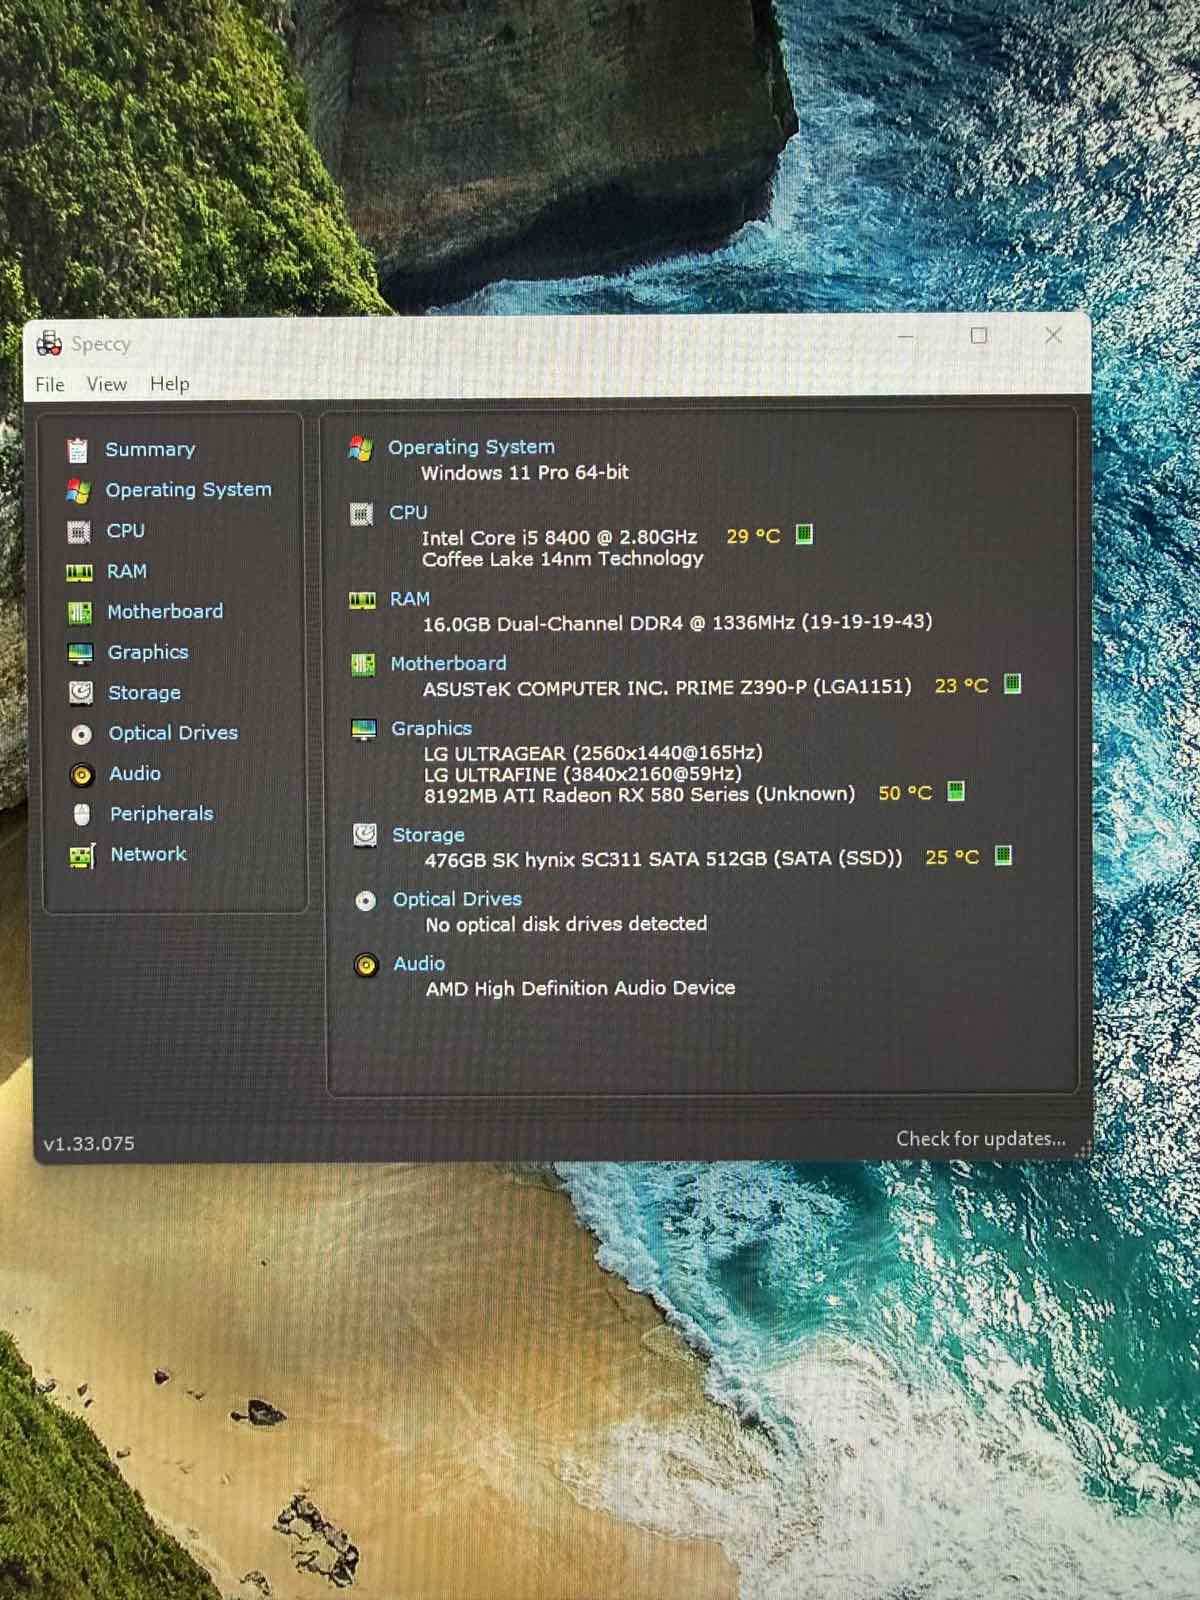Select the RAM stick icon in sidebar

(x=79, y=573)
